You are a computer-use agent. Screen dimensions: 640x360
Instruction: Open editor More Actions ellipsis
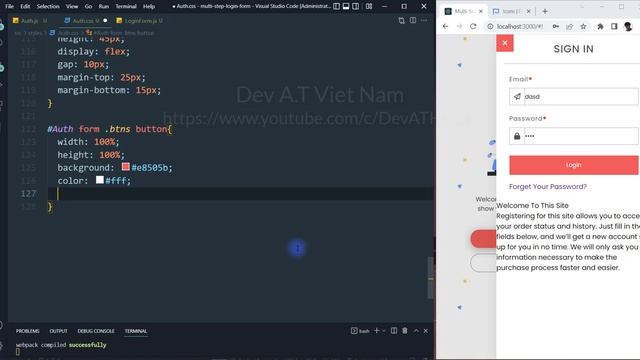[x=424, y=20]
